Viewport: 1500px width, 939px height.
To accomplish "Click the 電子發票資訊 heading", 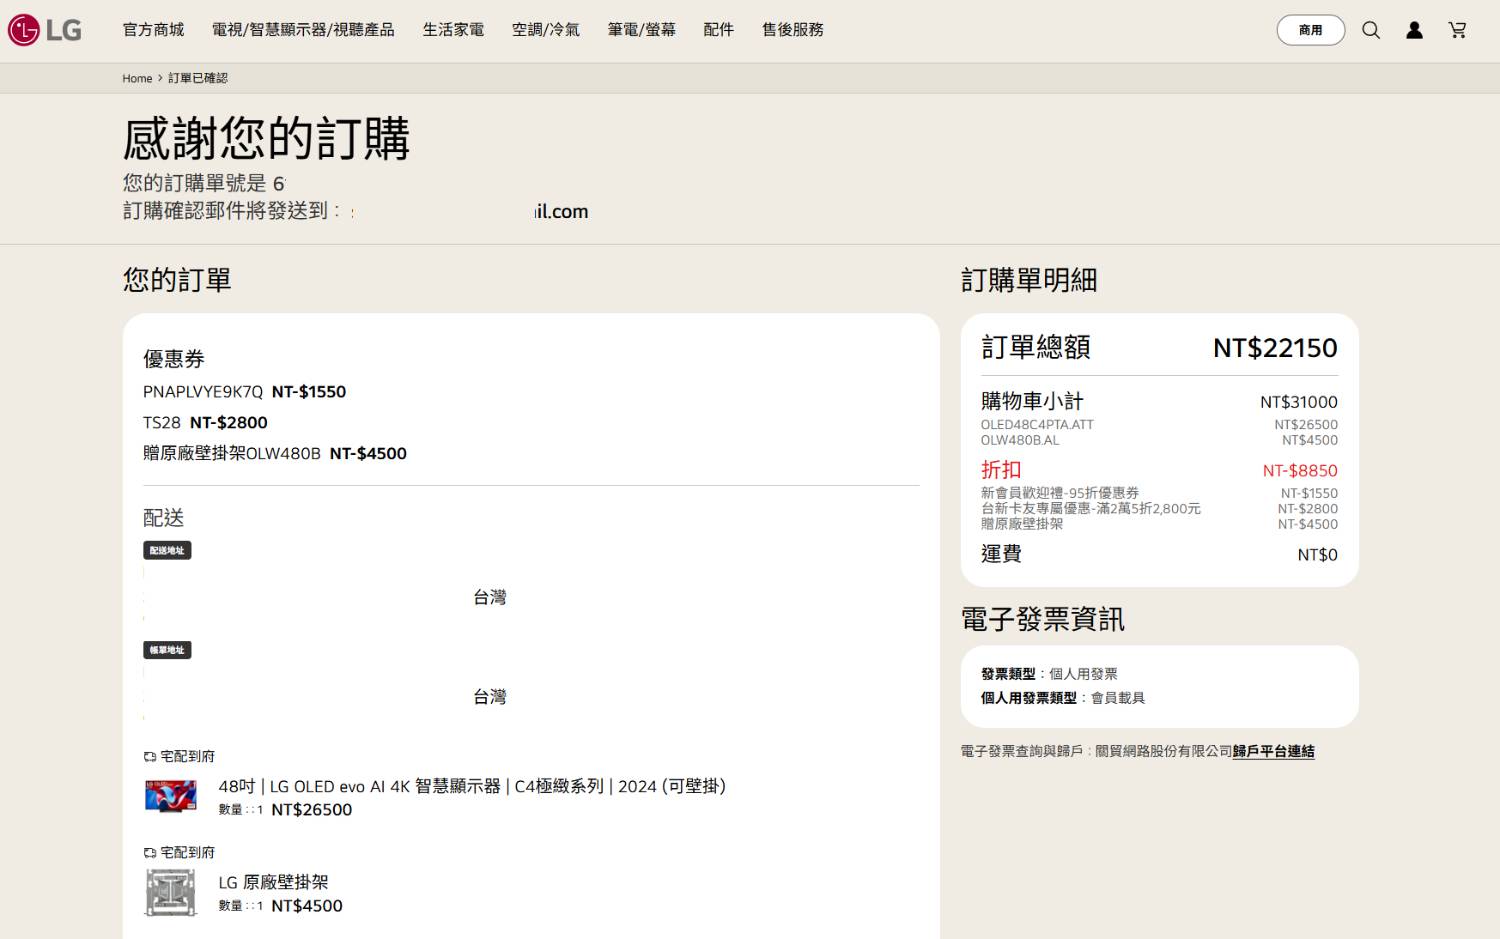I will 1042,620.
